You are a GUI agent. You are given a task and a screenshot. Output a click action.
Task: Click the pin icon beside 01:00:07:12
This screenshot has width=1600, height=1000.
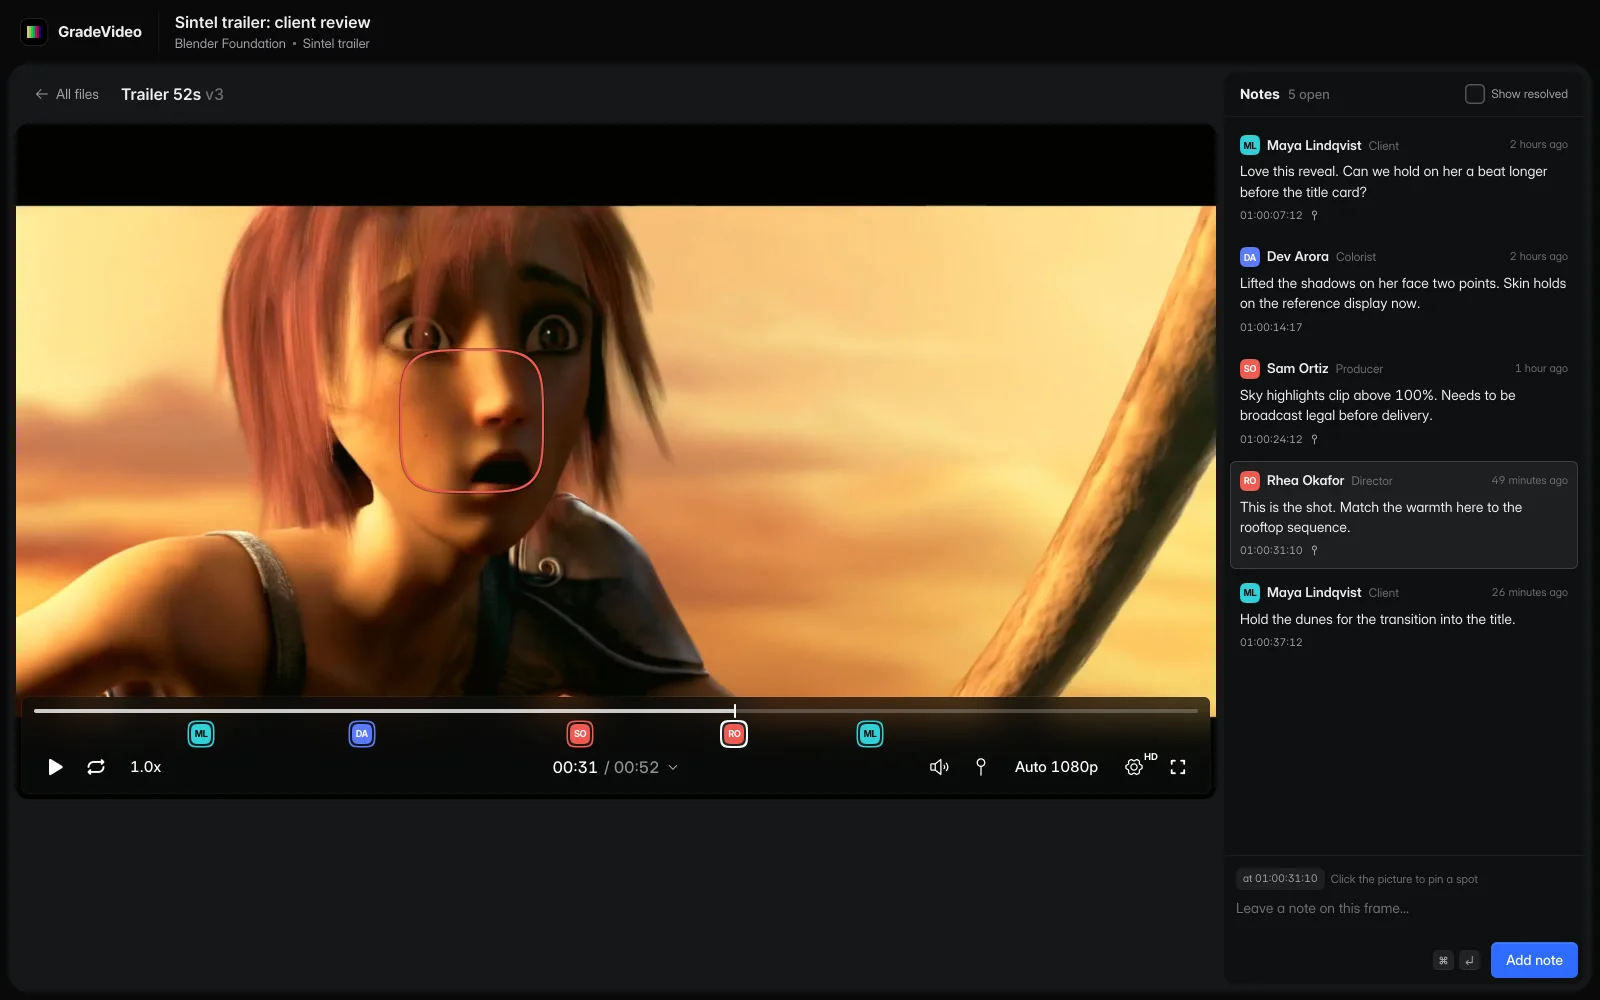click(x=1315, y=215)
